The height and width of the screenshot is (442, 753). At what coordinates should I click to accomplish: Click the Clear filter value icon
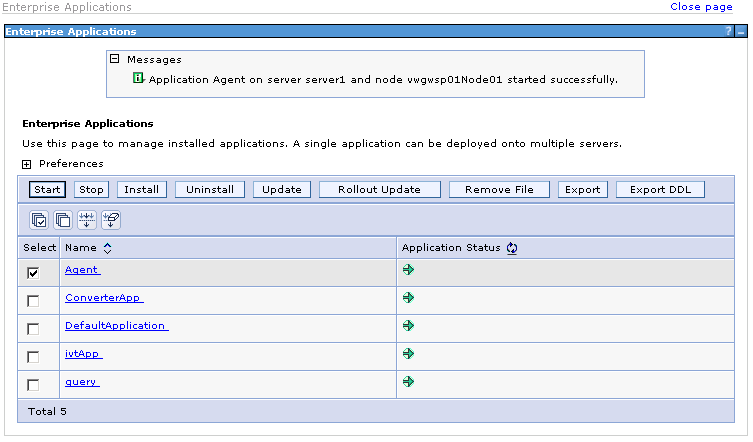coord(111,219)
